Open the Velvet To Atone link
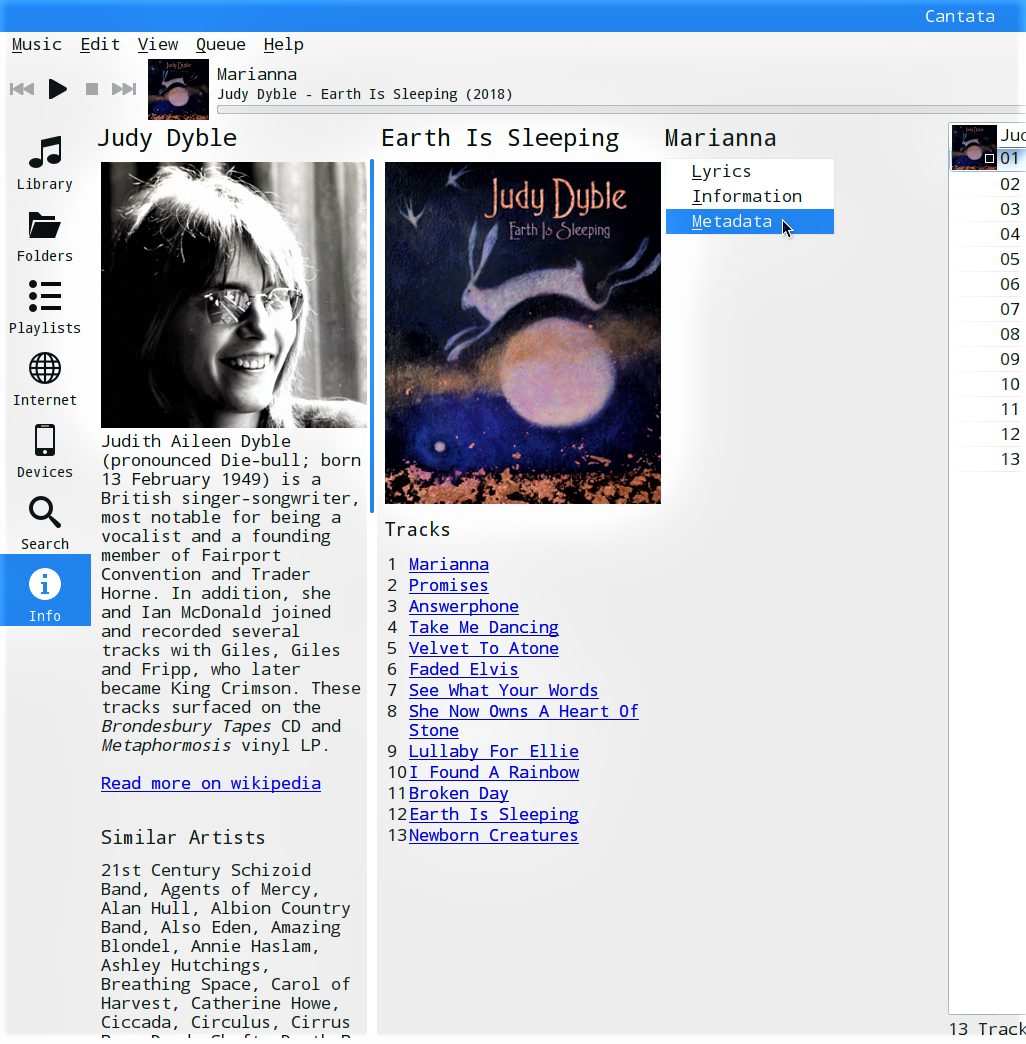This screenshot has height=1044, width=1026. [x=483, y=648]
